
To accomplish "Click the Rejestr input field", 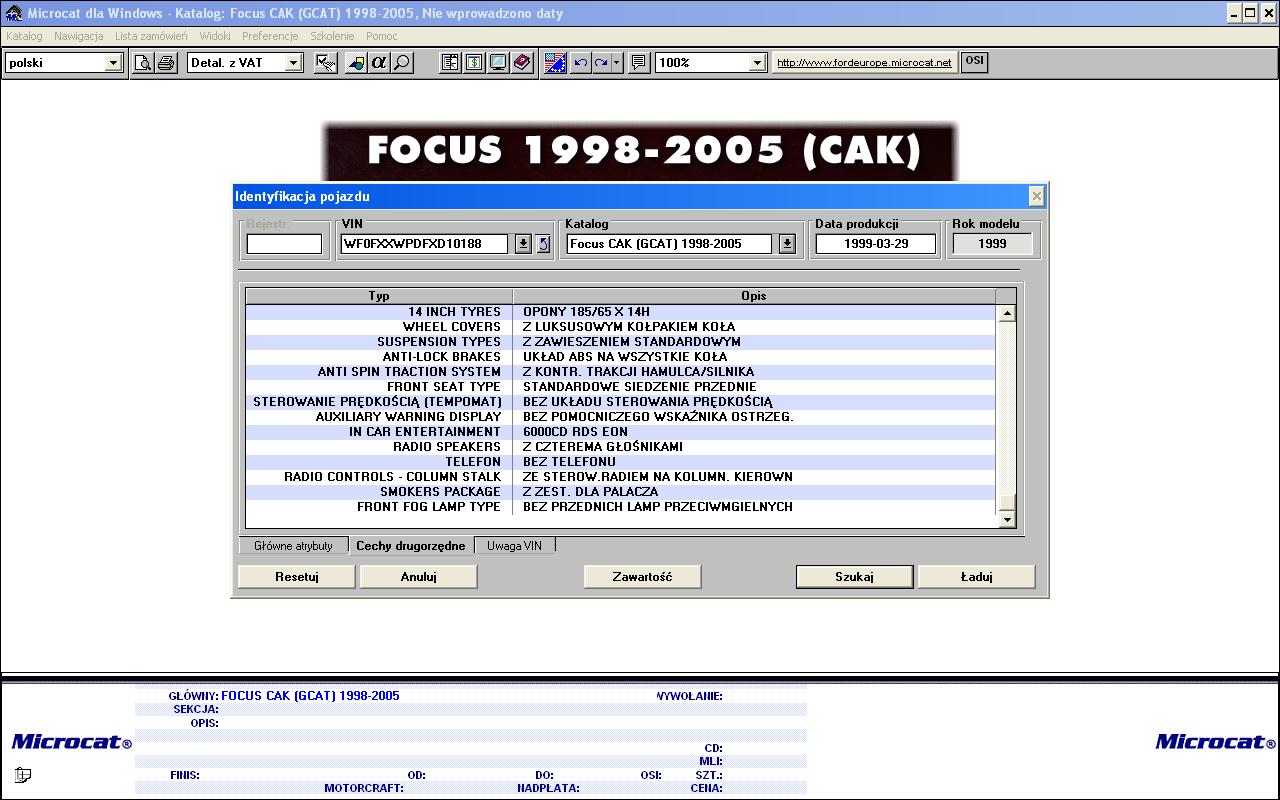I will pos(284,244).
